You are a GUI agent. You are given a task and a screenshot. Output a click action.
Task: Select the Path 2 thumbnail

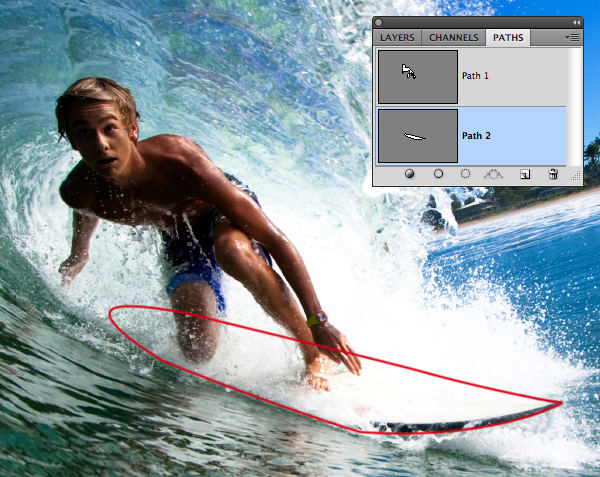(x=418, y=136)
